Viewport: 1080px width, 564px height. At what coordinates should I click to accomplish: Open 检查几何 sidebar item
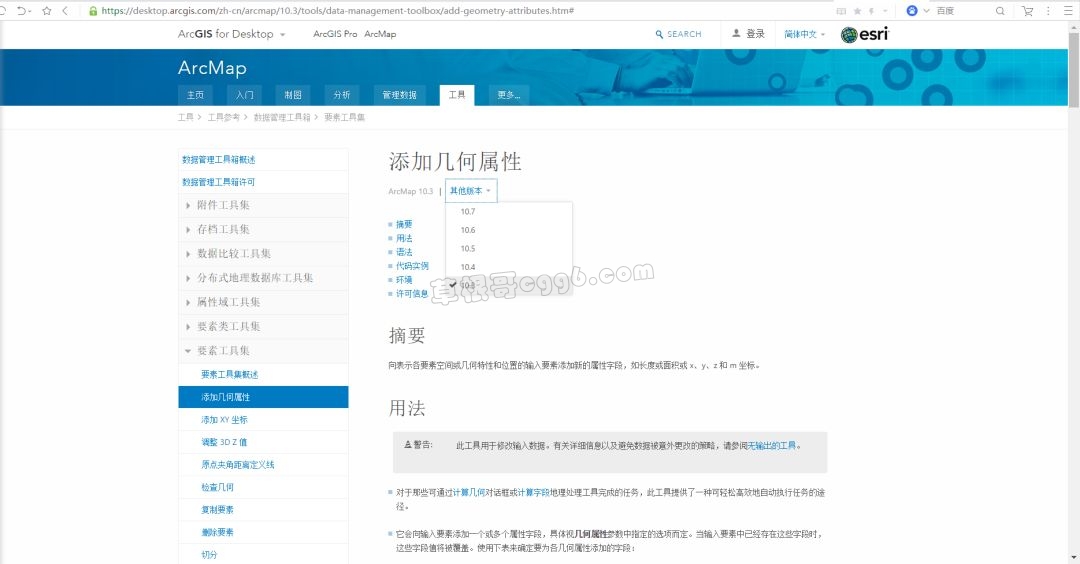[x=217, y=488]
